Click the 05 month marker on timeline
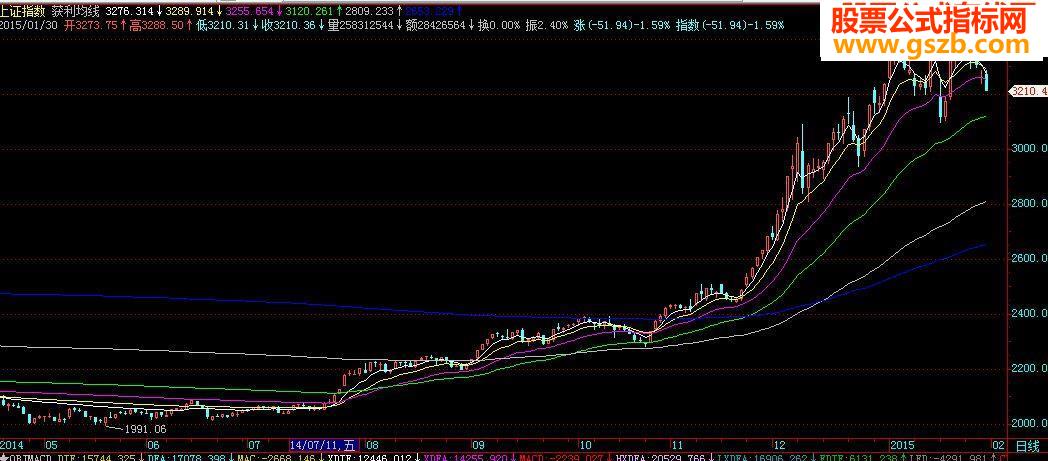Screen dimensions: 1048x461 coord(51,444)
